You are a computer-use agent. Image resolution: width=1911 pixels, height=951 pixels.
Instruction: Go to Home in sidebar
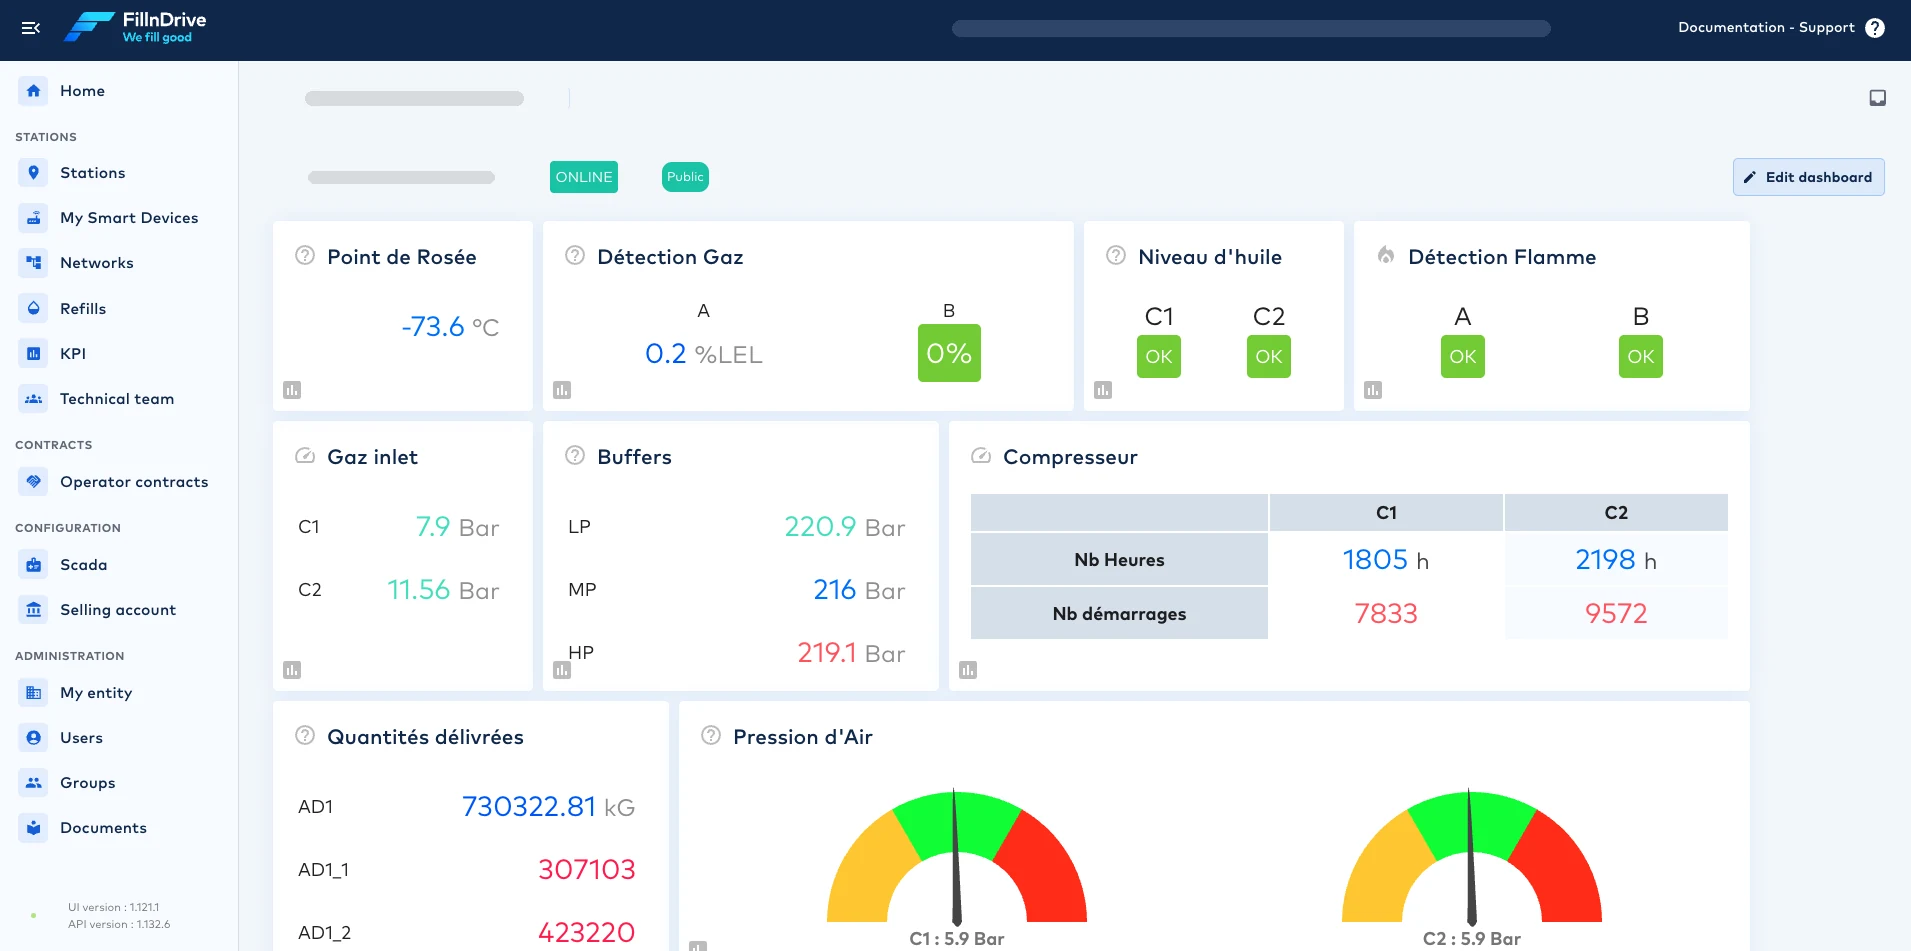[x=119, y=91]
